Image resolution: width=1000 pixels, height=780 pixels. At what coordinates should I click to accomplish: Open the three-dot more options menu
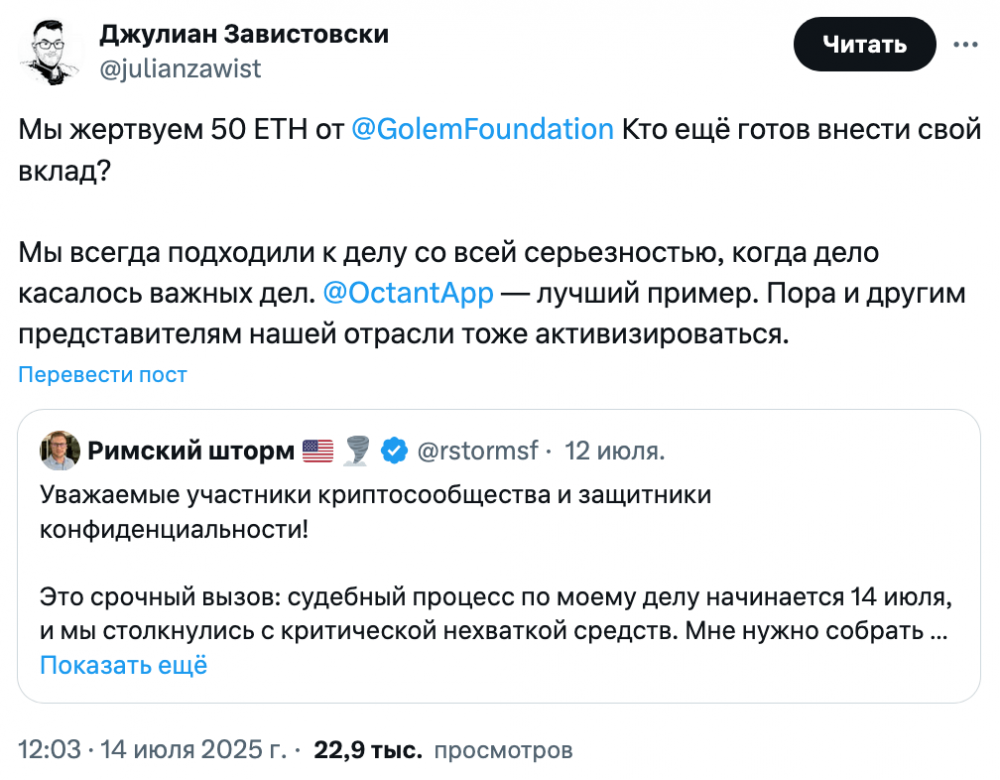point(965,45)
